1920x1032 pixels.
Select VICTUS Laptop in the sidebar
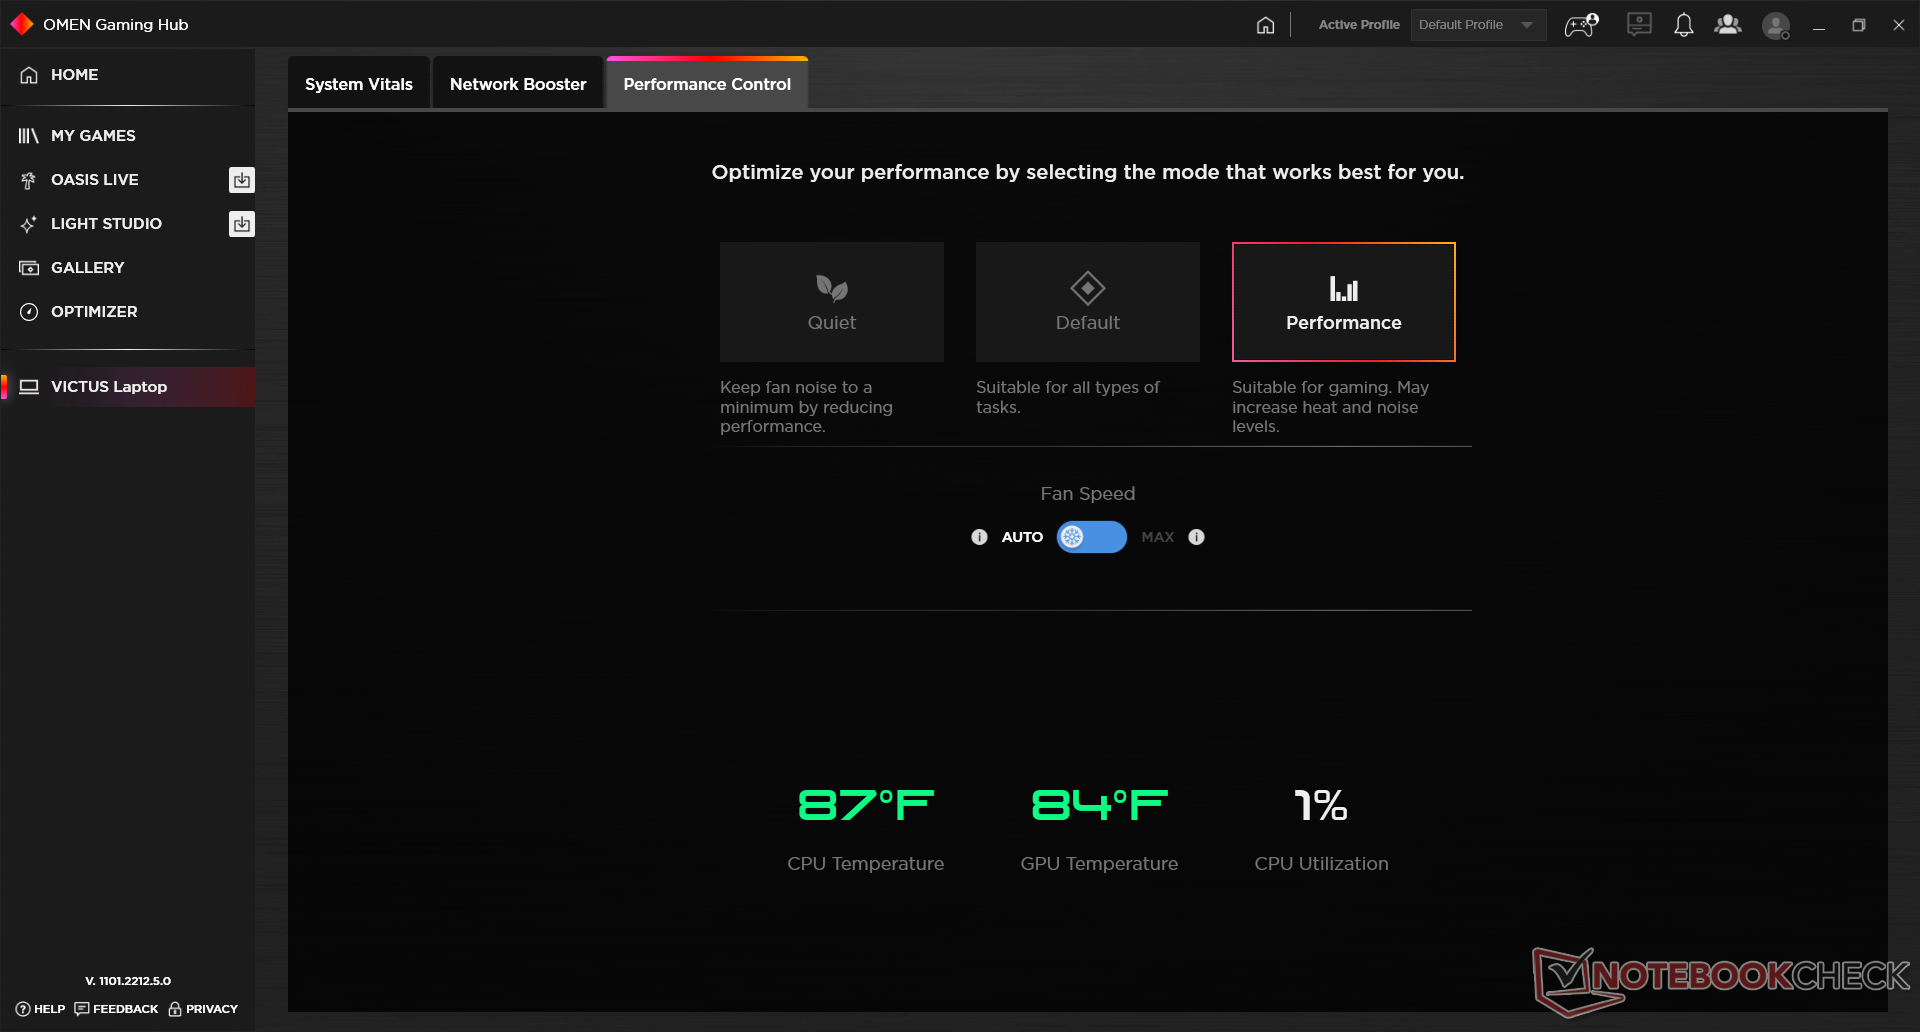click(128, 387)
